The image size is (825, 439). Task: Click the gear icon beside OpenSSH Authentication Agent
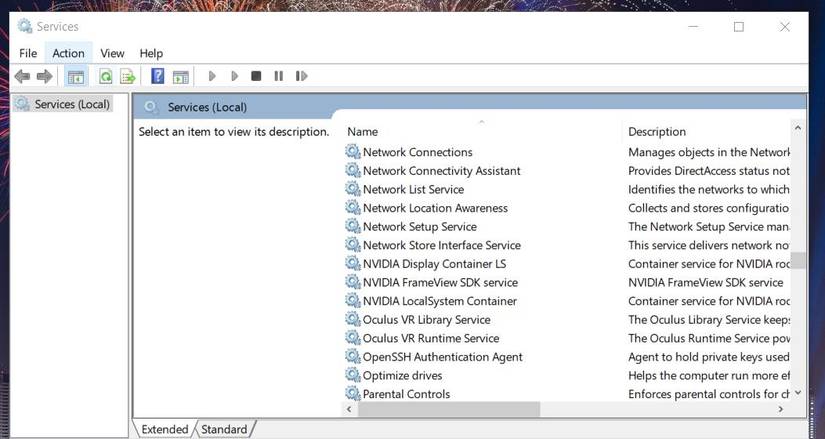coord(353,356)
